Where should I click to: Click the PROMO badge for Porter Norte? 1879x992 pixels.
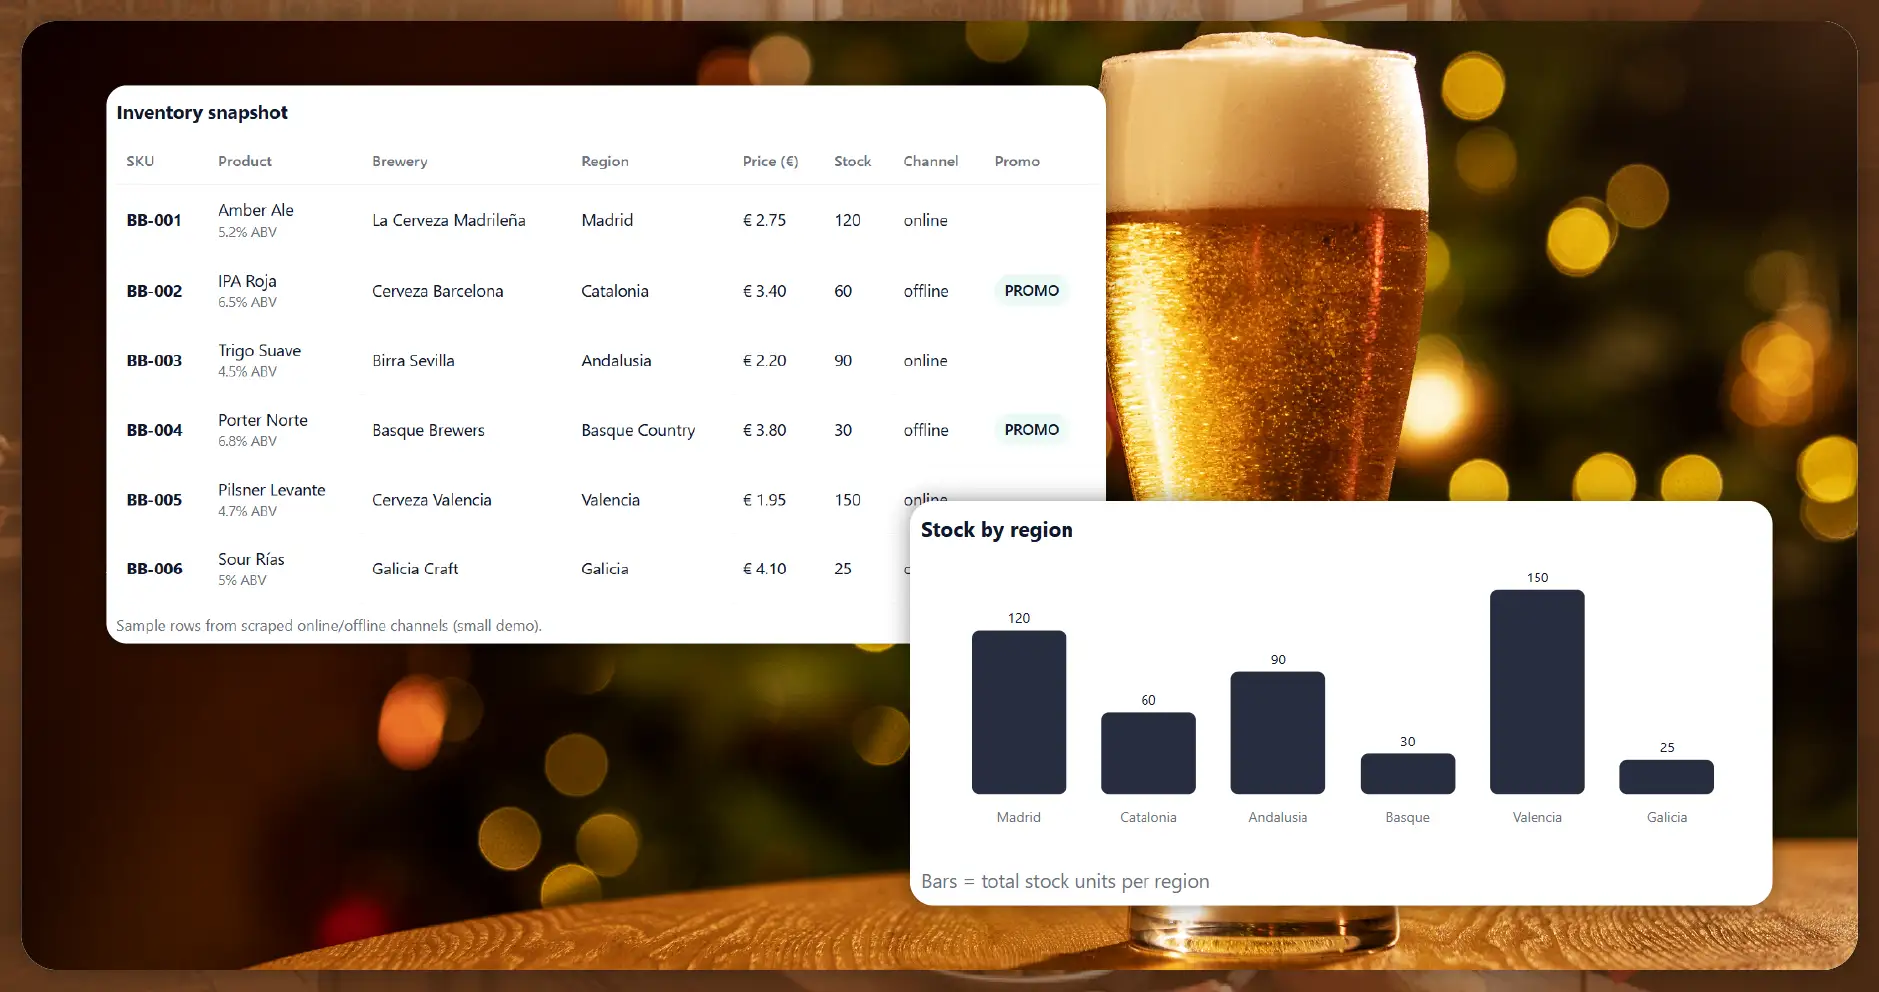click(x=1030, y=430)
